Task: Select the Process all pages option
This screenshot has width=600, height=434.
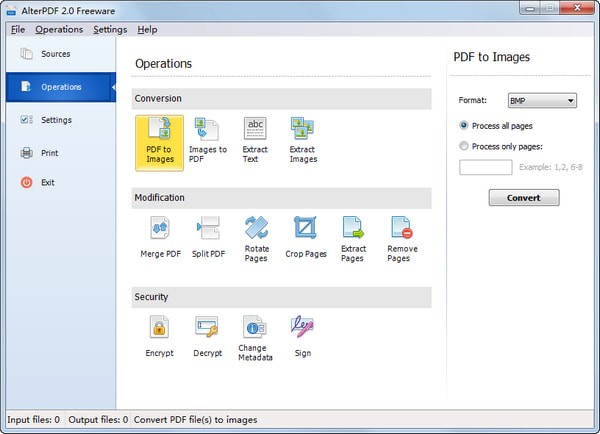Action: (464, 125)
